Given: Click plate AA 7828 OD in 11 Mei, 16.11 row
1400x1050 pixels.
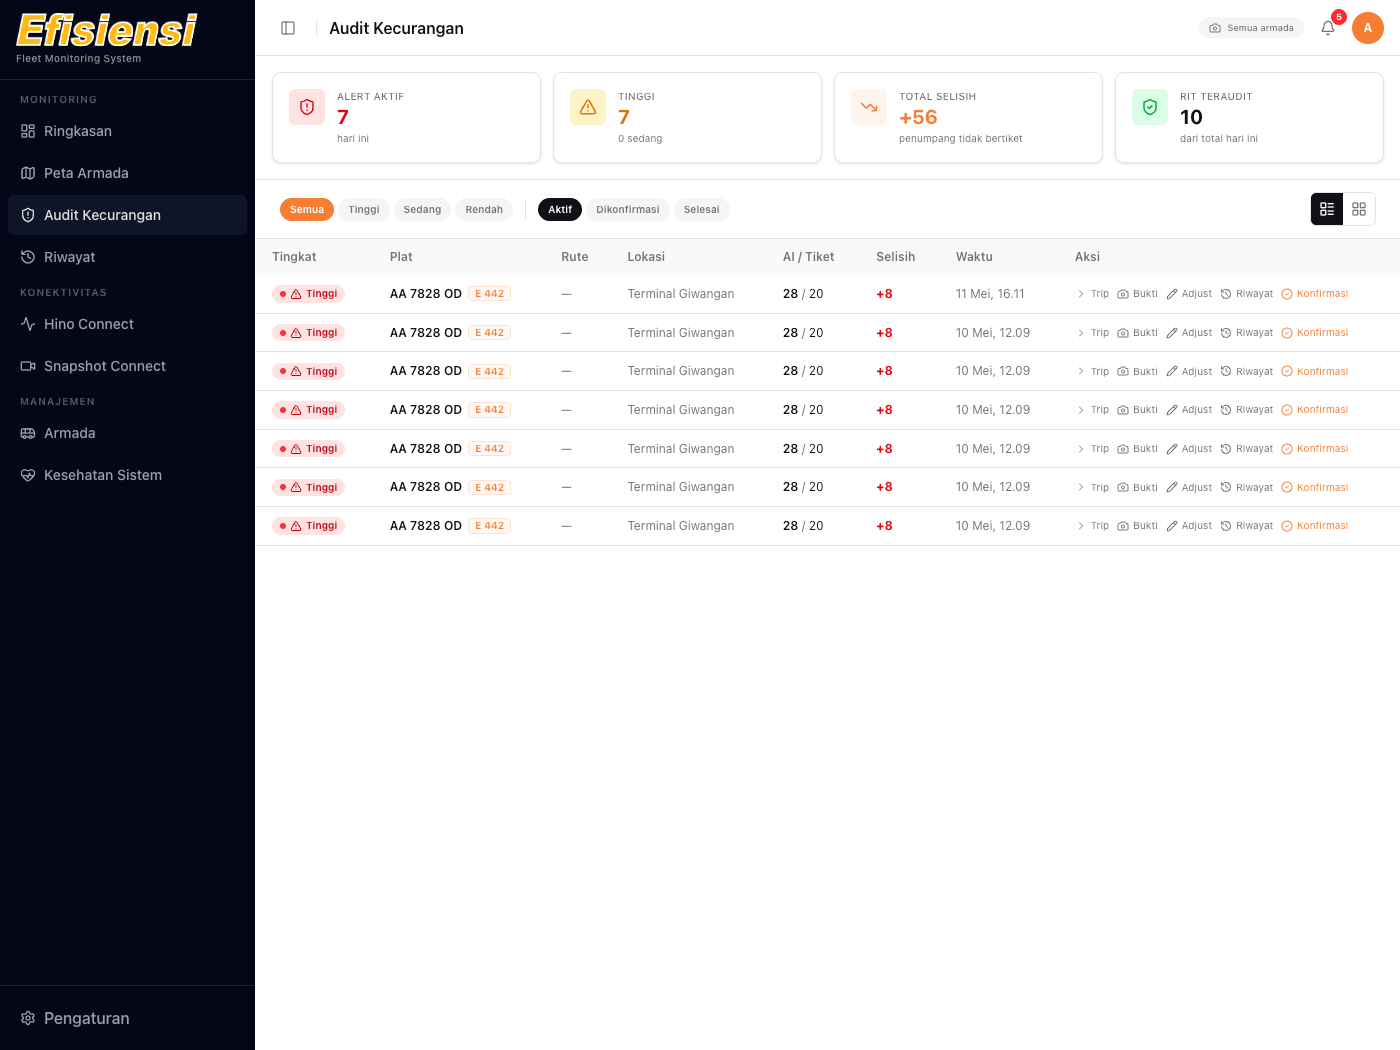Looking at the screenshot, I should coord(426,294).
